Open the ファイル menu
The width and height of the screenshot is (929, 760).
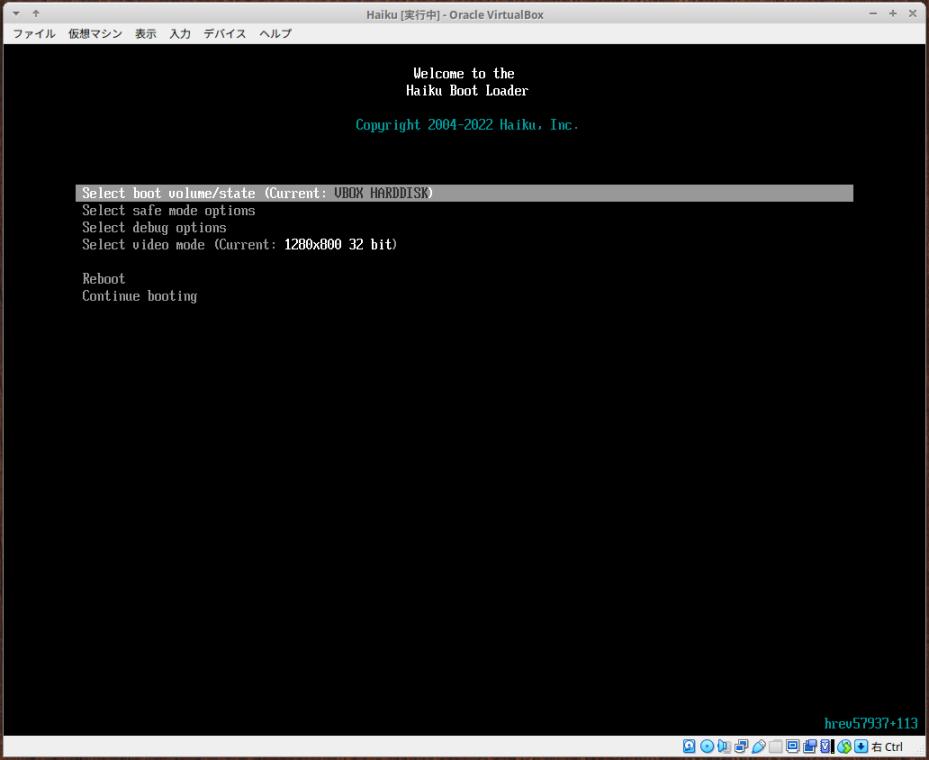[34, 34]
